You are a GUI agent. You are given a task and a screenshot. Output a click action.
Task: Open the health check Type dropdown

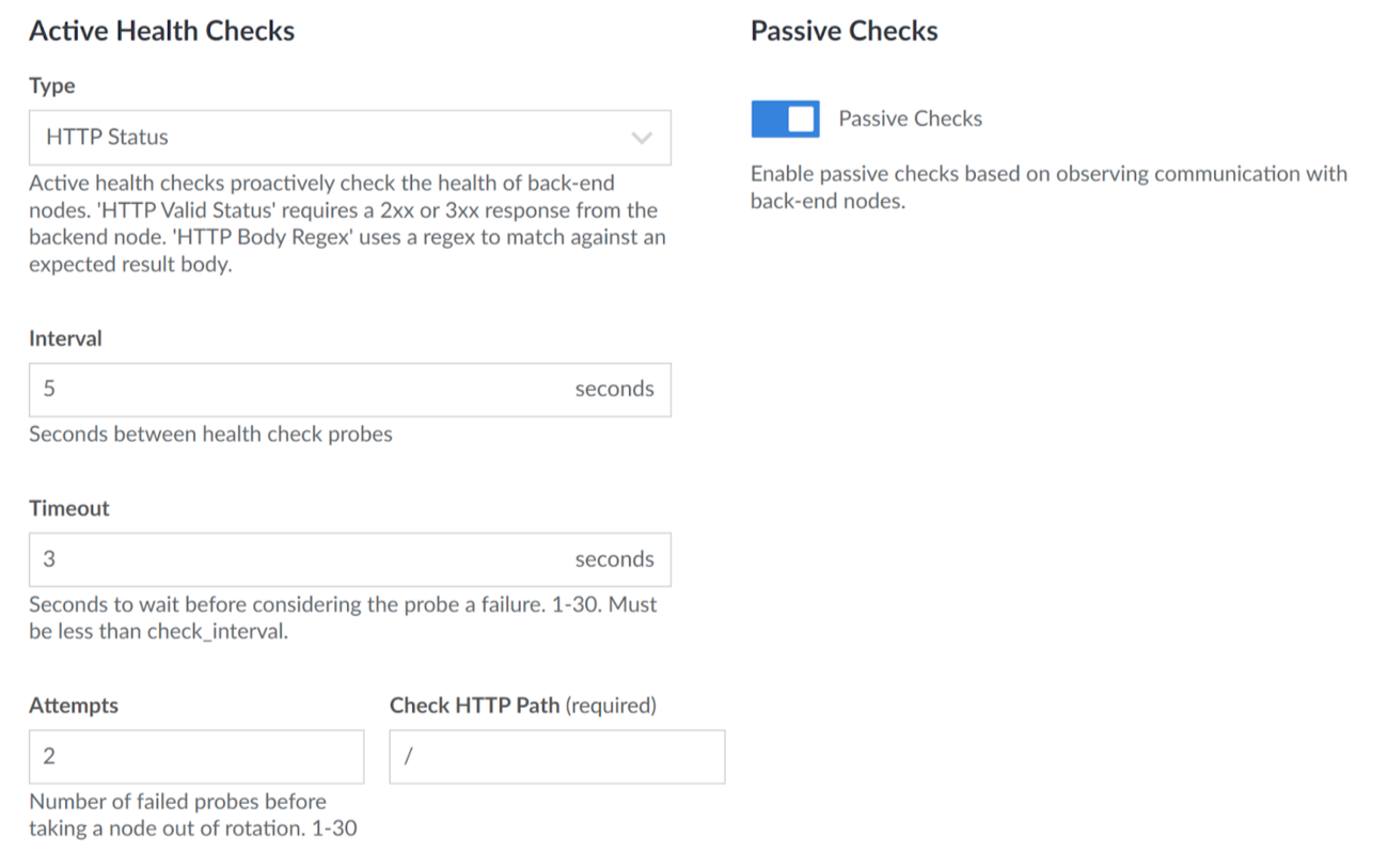point(349,137)
